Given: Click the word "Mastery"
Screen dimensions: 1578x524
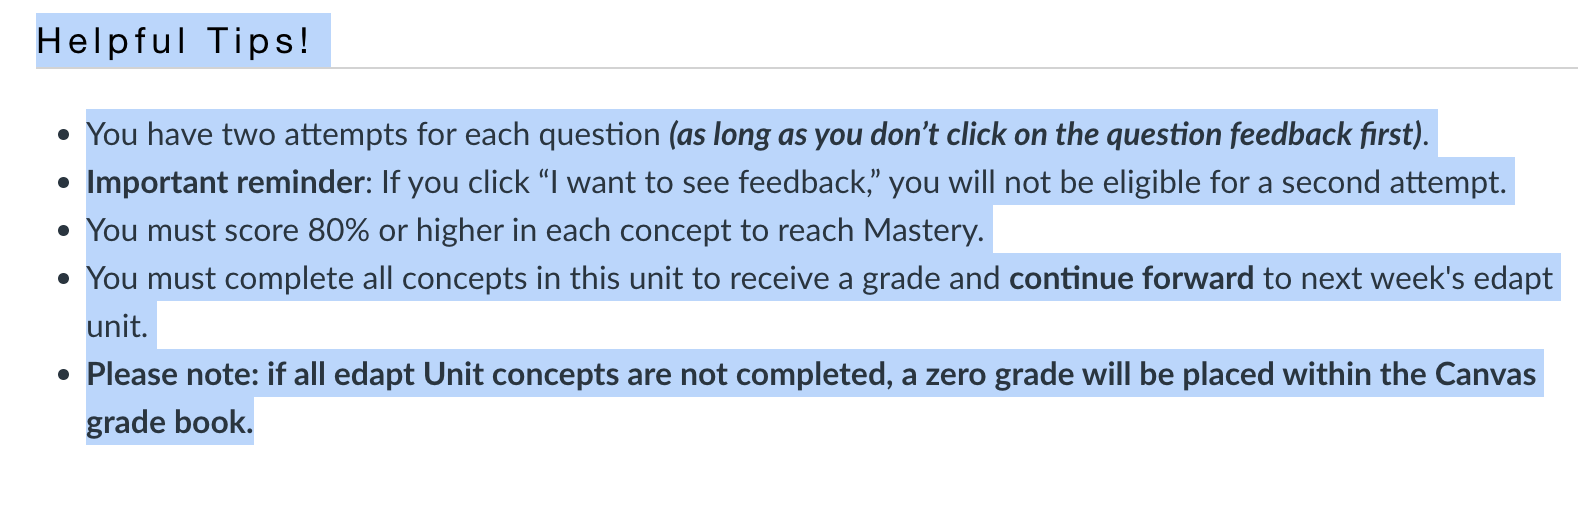Looking at the screenshot, I should [x=919, y=230].
